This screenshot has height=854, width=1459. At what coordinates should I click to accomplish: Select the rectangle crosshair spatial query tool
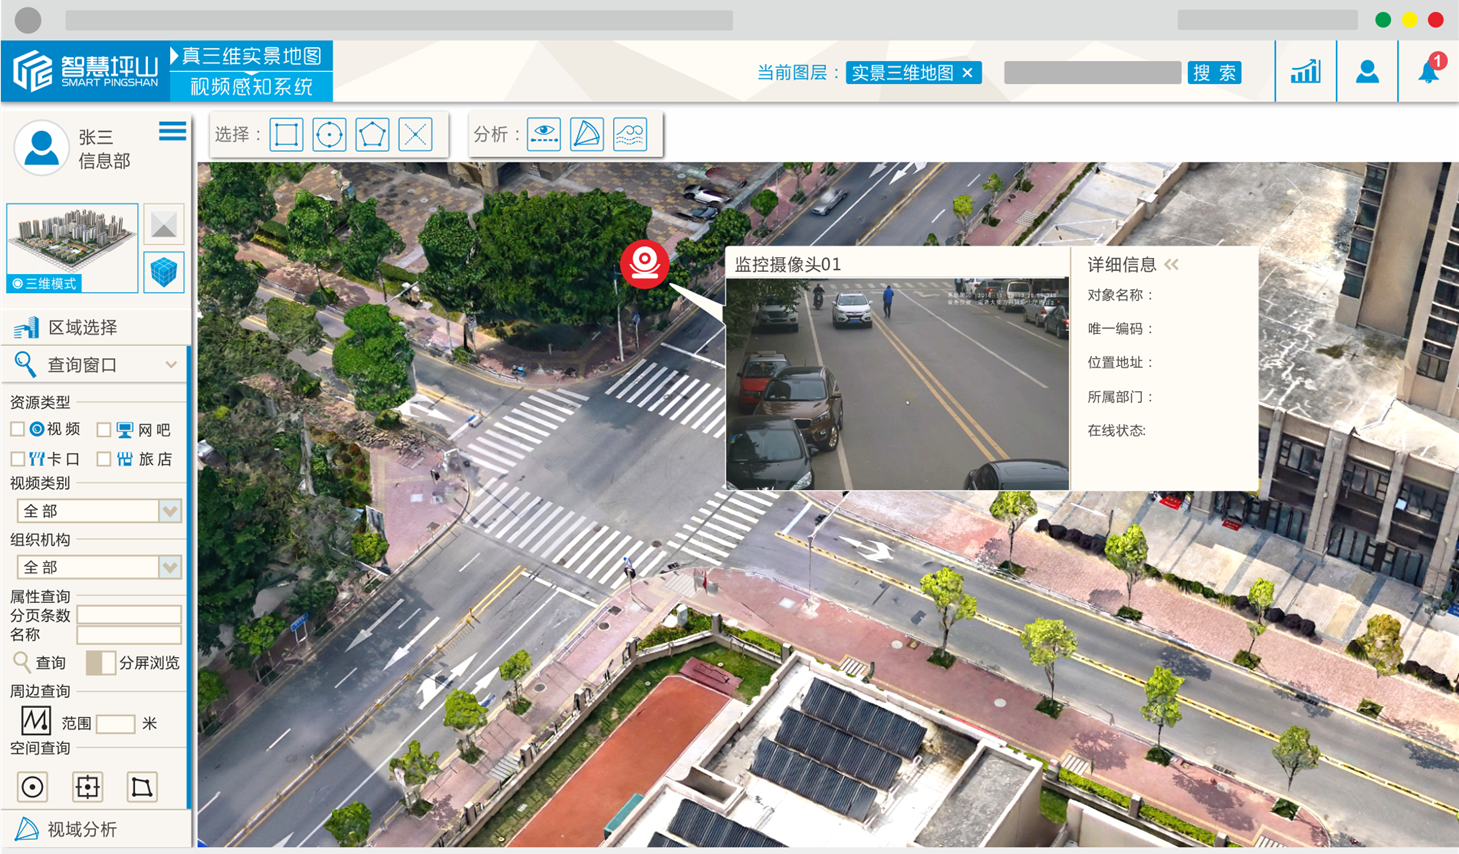[x=87, y=787]
